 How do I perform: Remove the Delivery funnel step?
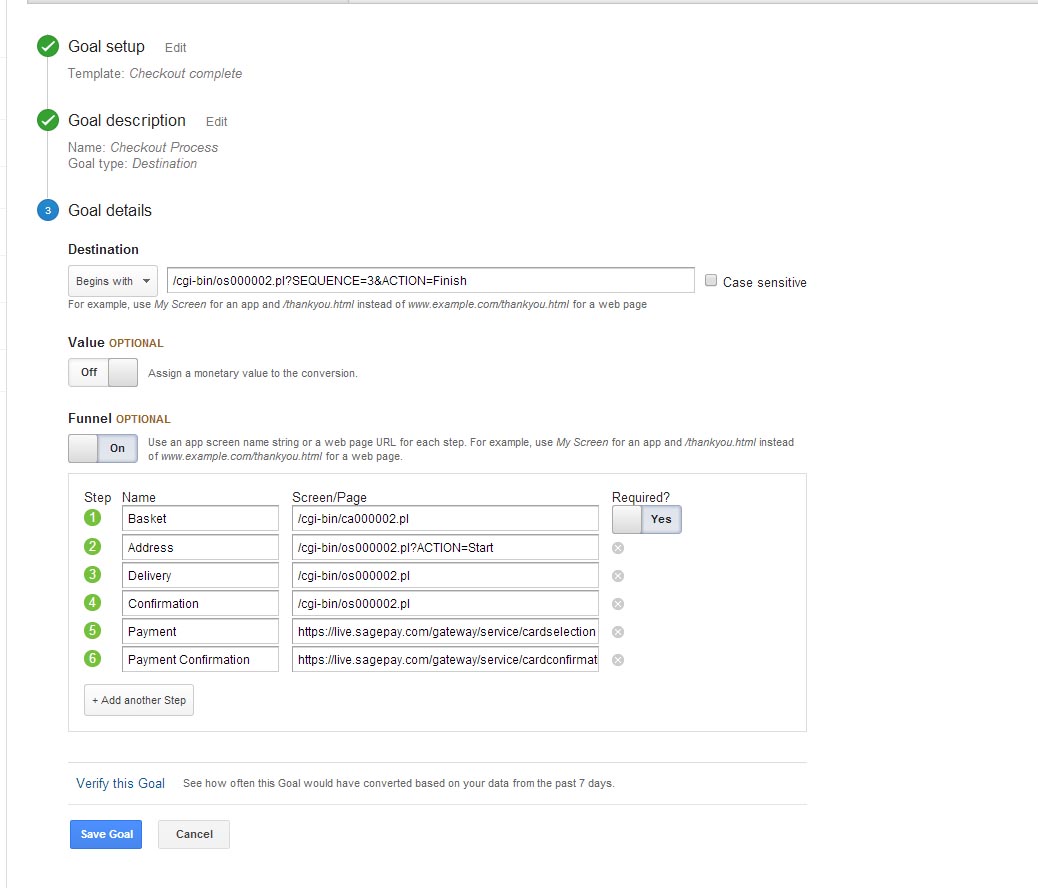tap(618, 576)
